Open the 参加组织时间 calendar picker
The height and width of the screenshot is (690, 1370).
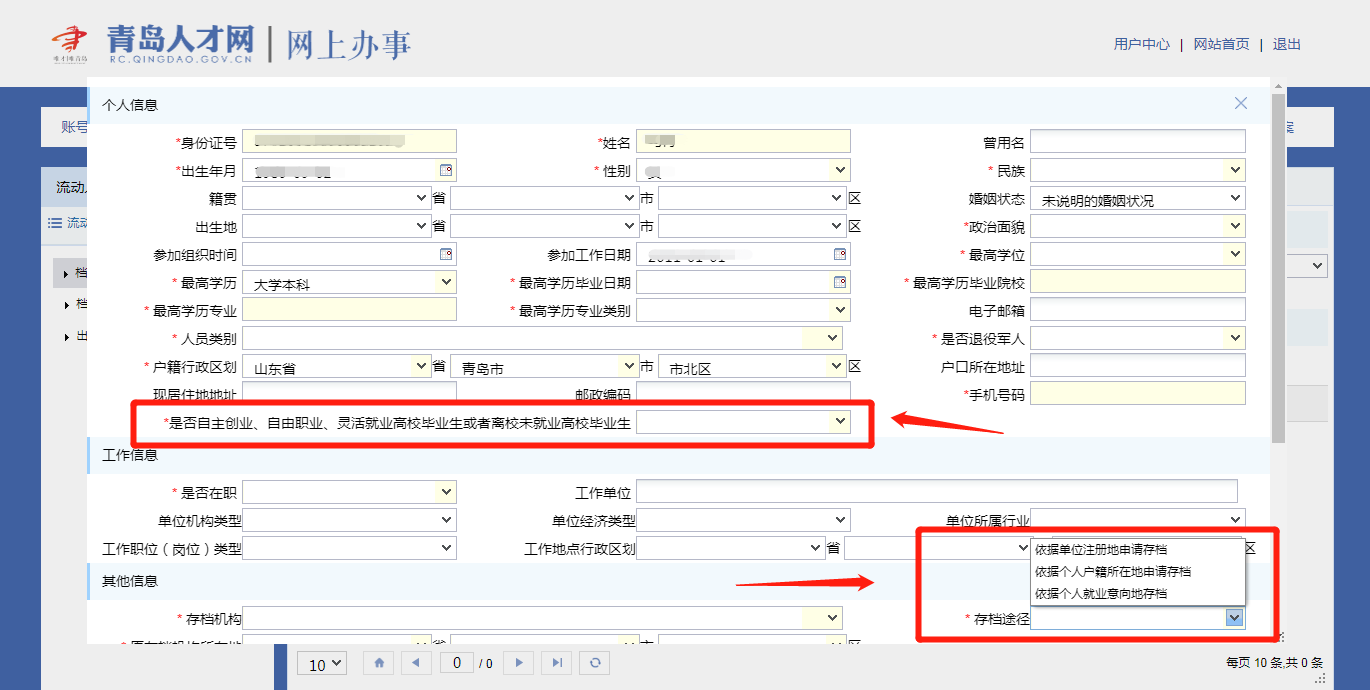pos(446,254)
